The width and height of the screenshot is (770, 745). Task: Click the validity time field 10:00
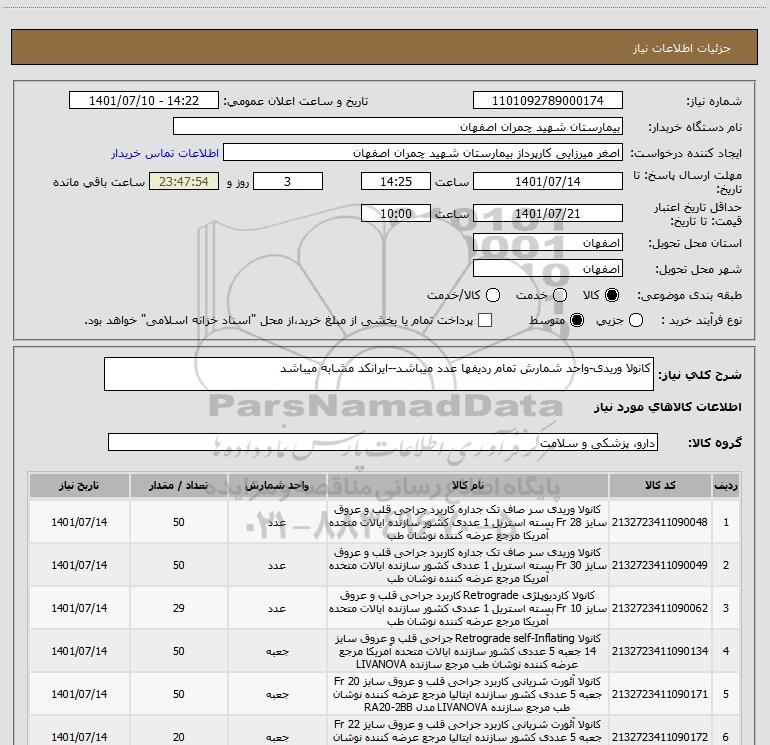(x=396, y=213)
